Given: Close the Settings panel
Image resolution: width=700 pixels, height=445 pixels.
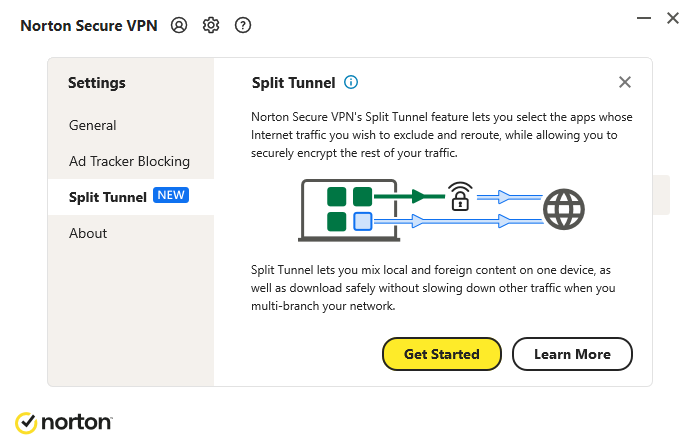Looking at the screenshot, I should click(x=625, y=82).
